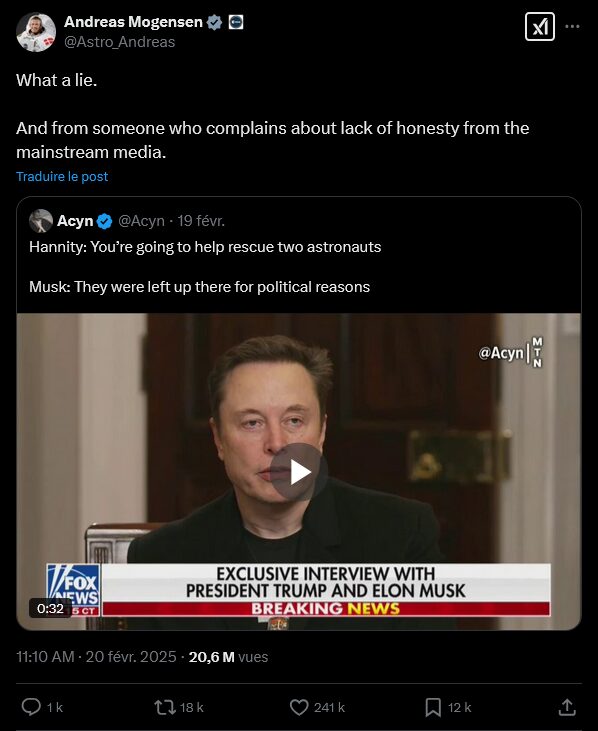This screenshot has width=598, height=731.
Task: Click blue verified badge next to Acyn
Action: click(104, 221)
